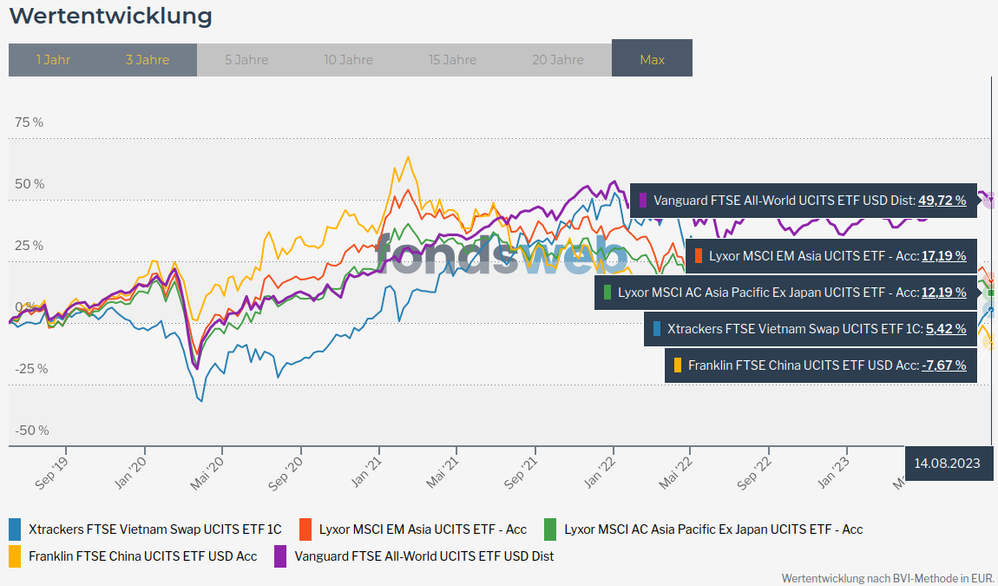Choose the 10 Jahre period tab
The image size is (998, 586).
click(x=348, y=60)
